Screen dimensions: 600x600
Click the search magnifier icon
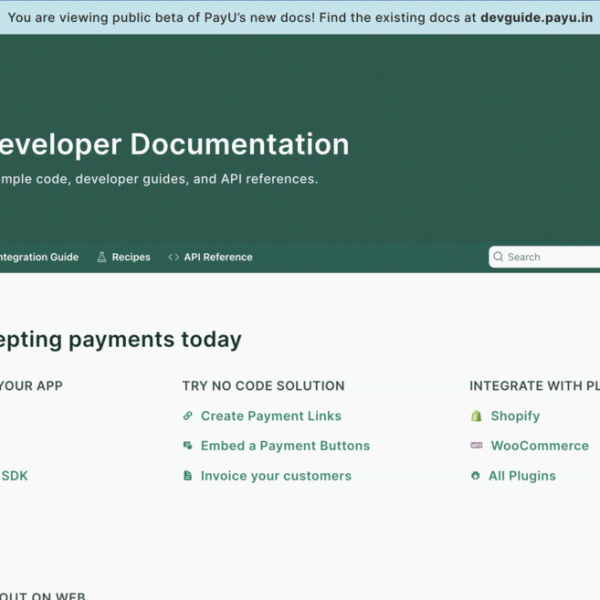[x=498, y=256]
